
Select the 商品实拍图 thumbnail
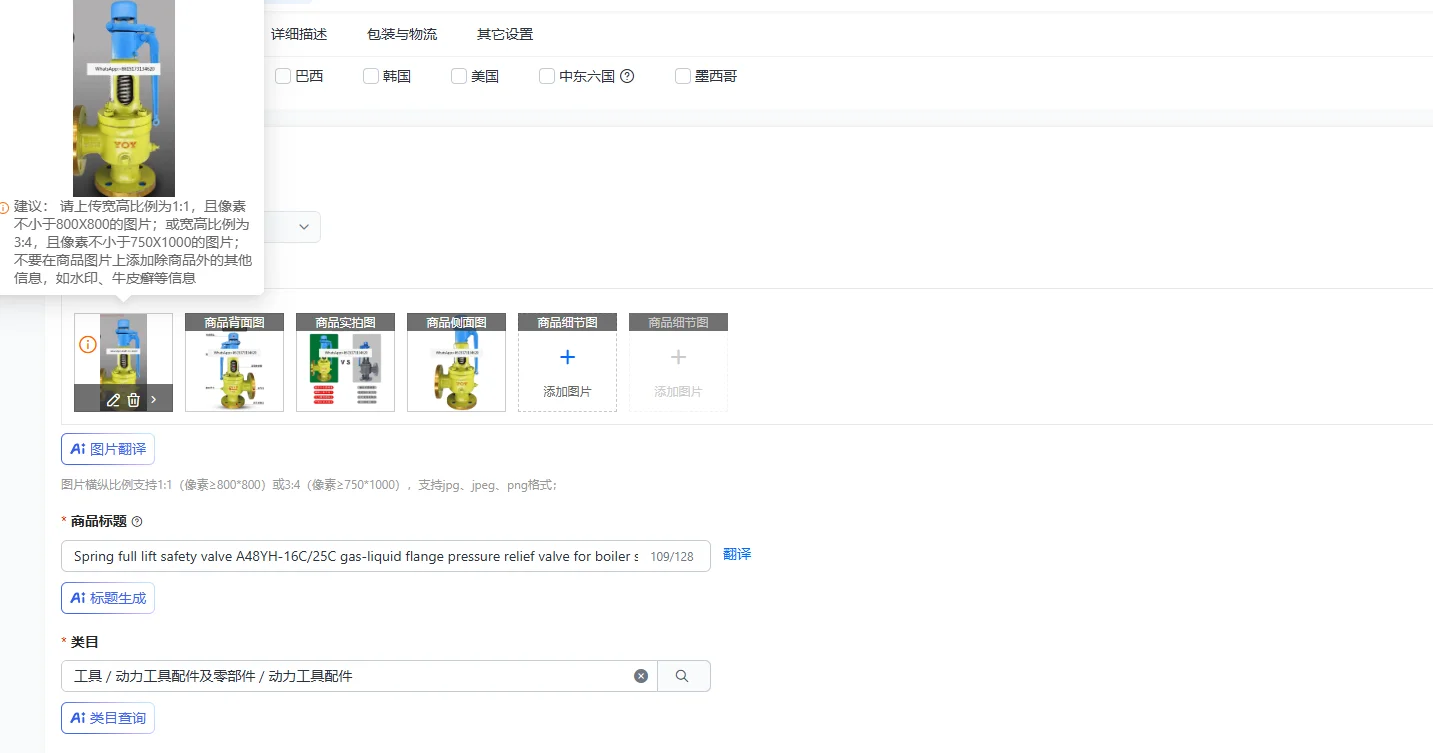(345, 362)
